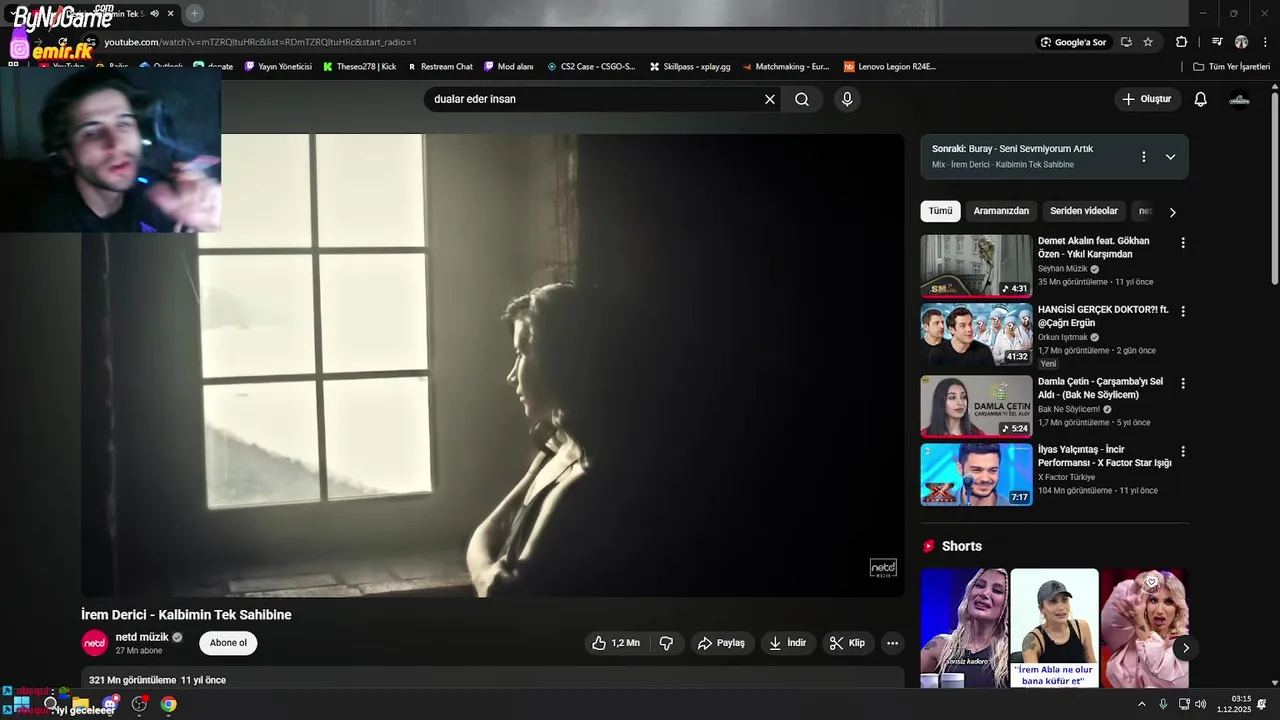Dislike the video with thumbs down
Viewport: 1280px width, 720px height.
click(666, 643)
